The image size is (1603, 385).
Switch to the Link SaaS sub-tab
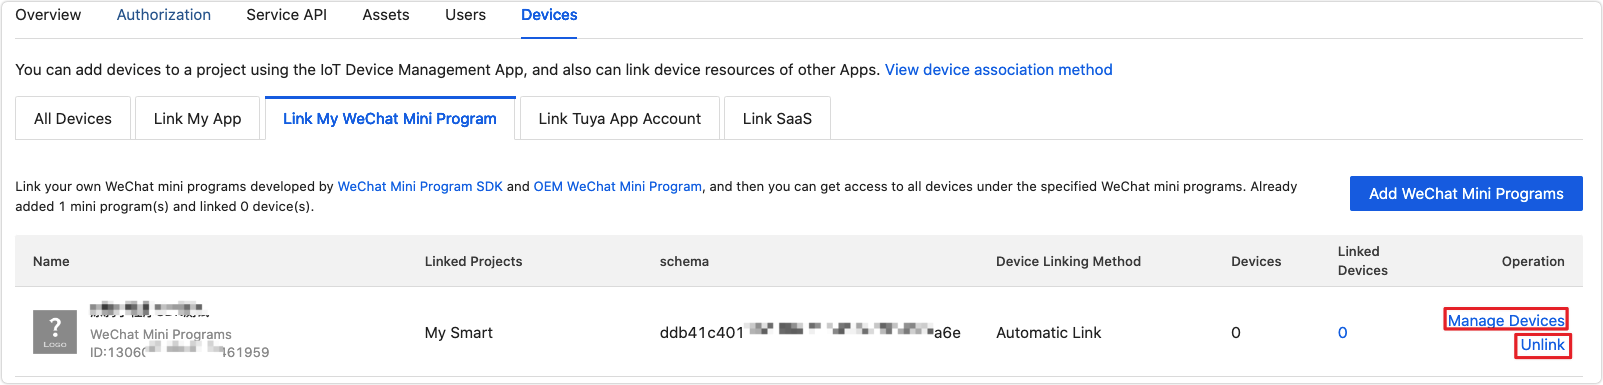(777, 118)
